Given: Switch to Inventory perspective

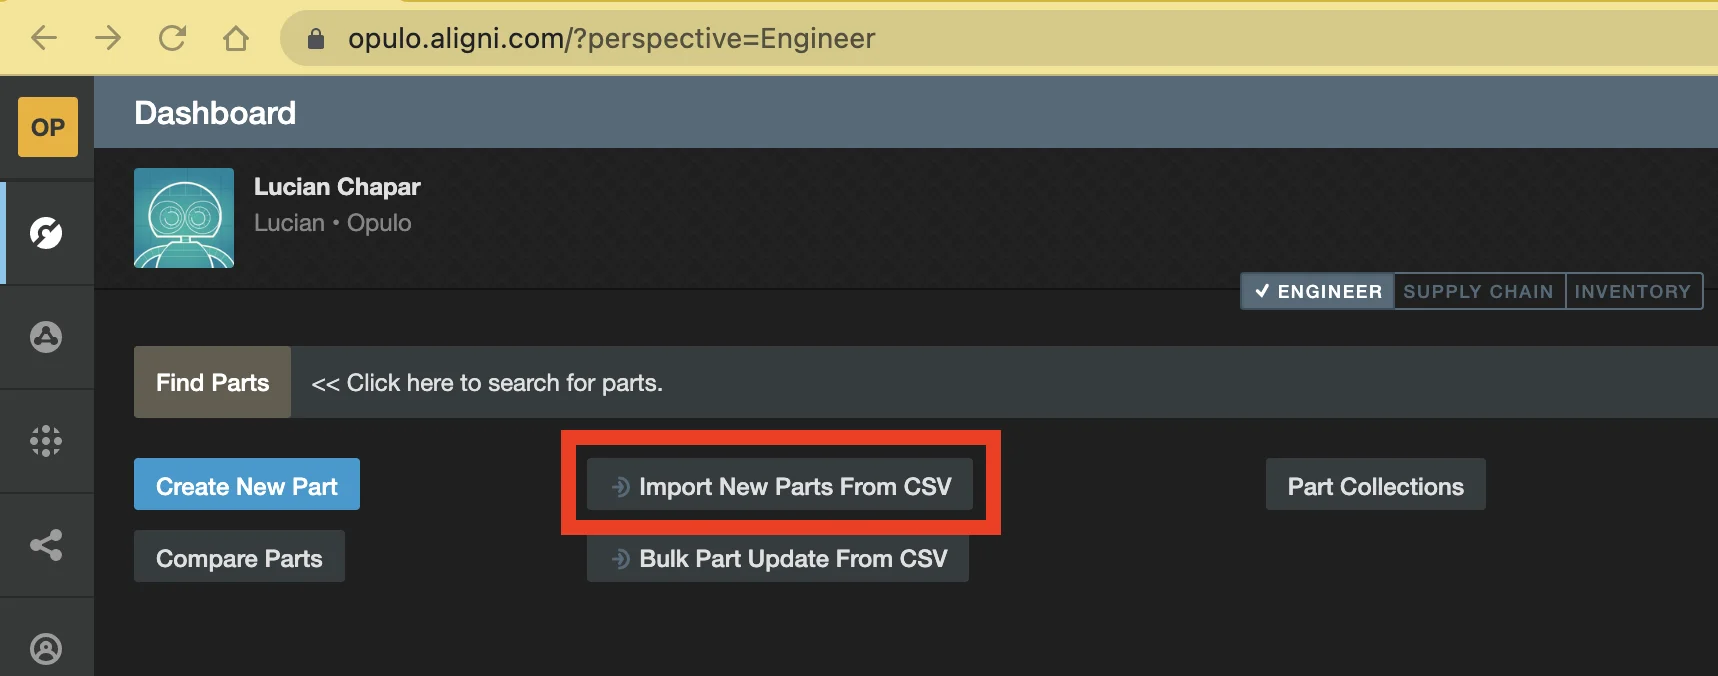Looking at the screenshot, I should click(1632, 291).
